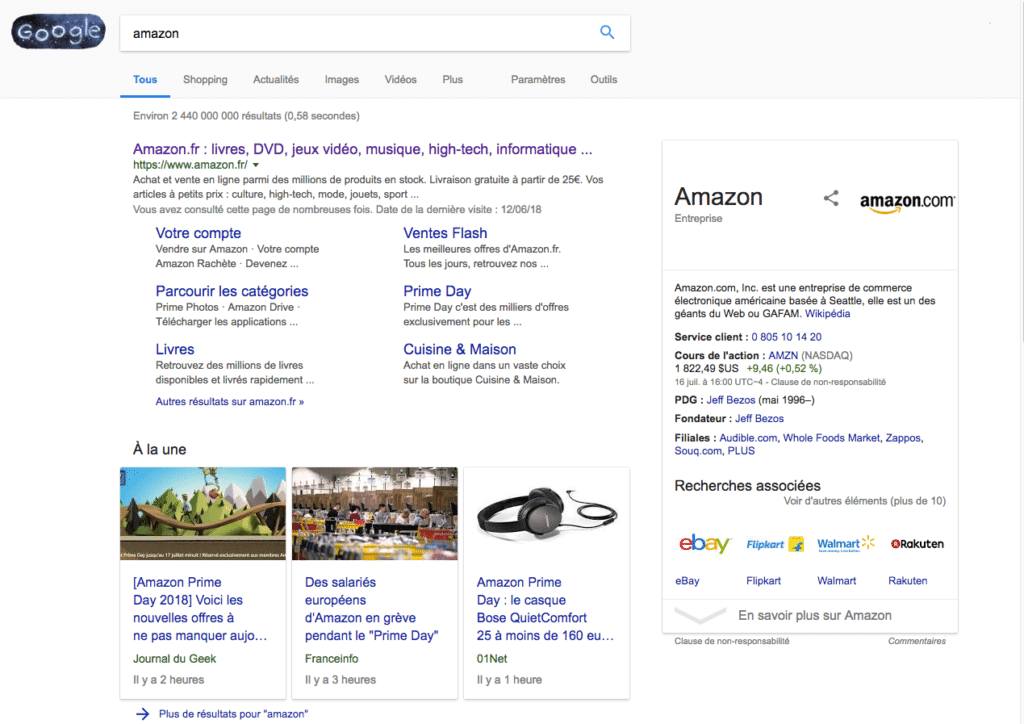Viewport: 1024px width, 724px height.
Task: Open the warehouse strike news thumbnail
Action: pos(375,513)
